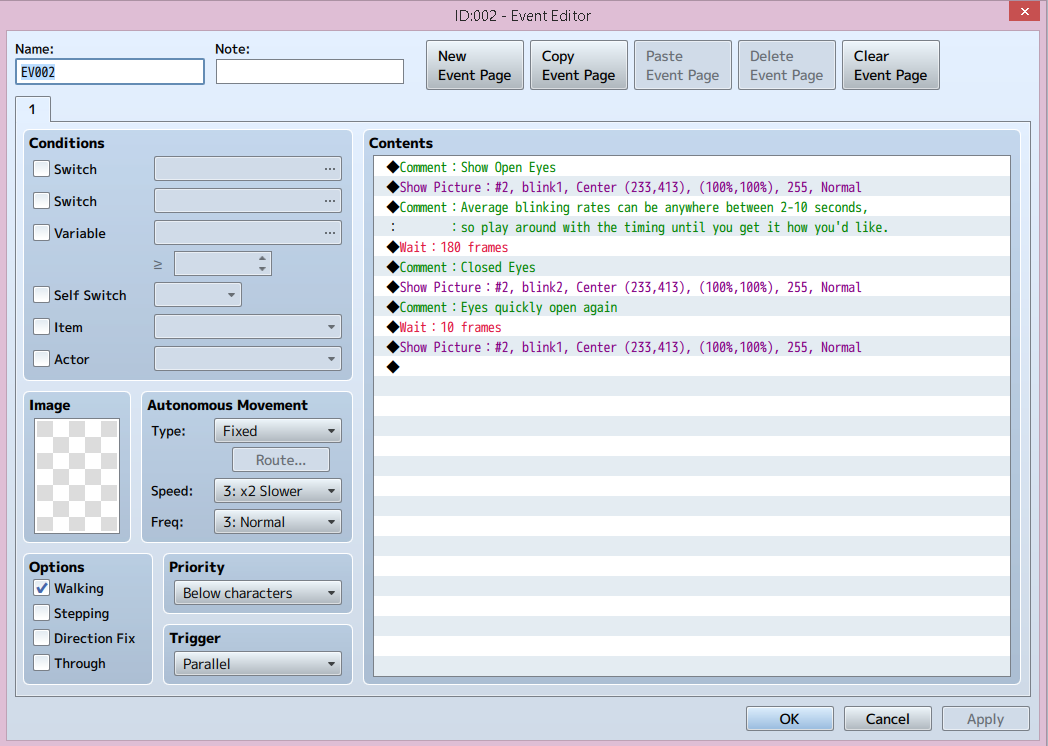Tick the Variable condition checkbox
This screenshot has height=746, width=1048.
(41, 233)
